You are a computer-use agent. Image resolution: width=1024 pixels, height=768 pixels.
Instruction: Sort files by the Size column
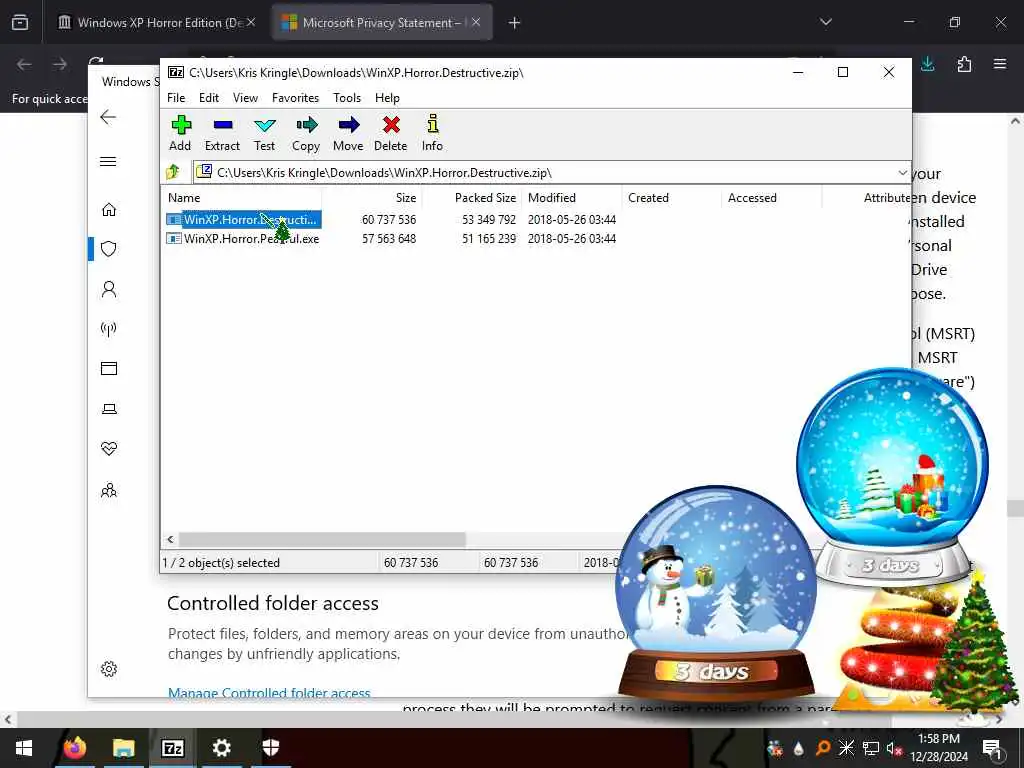pyautogui.click(x=372, y=198)
